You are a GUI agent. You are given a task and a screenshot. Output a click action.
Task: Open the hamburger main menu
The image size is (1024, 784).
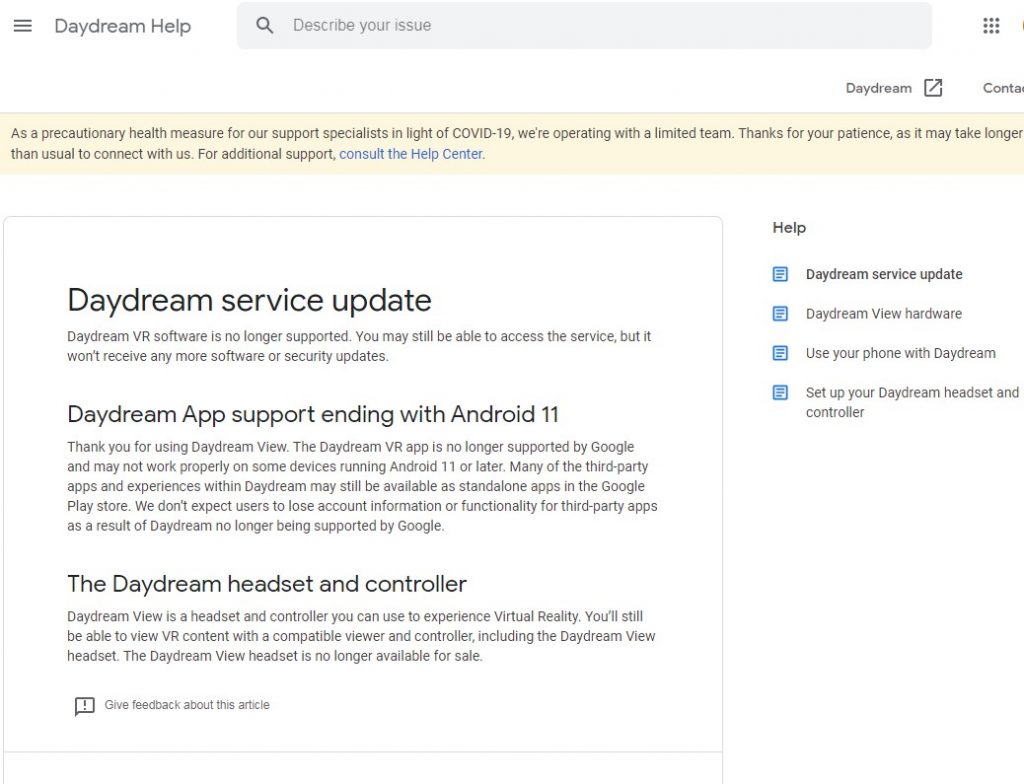click(x=23, y=25)
